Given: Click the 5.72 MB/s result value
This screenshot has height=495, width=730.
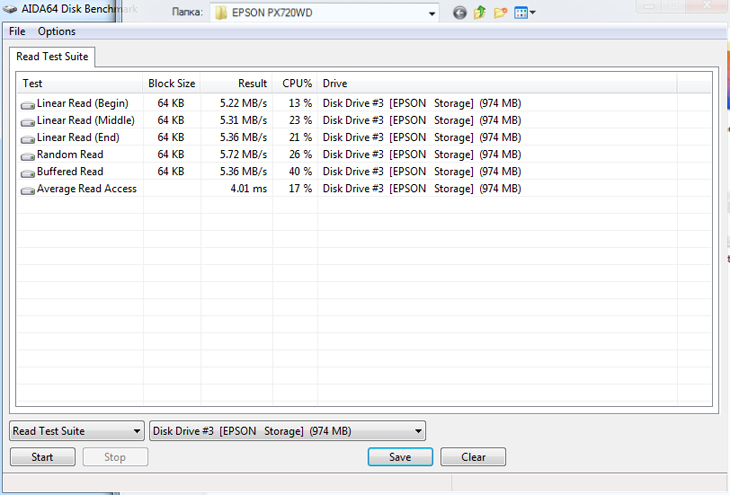Looking at the screenshot, I should [x=243, y=154].
